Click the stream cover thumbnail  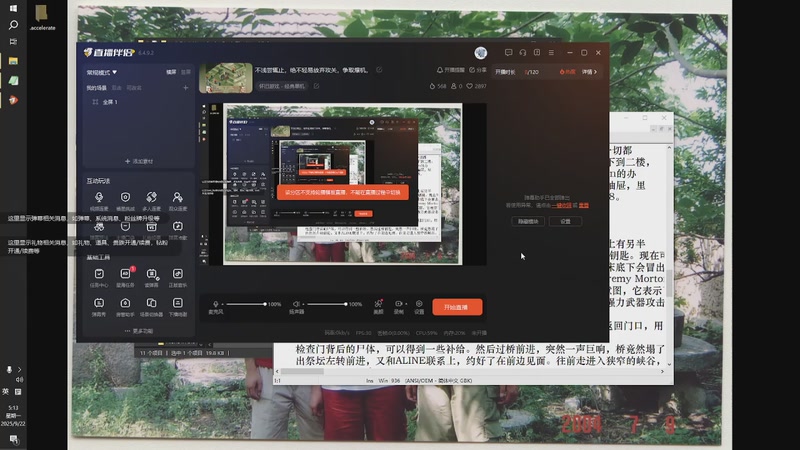pyautogui.click(x=226, y=78)
